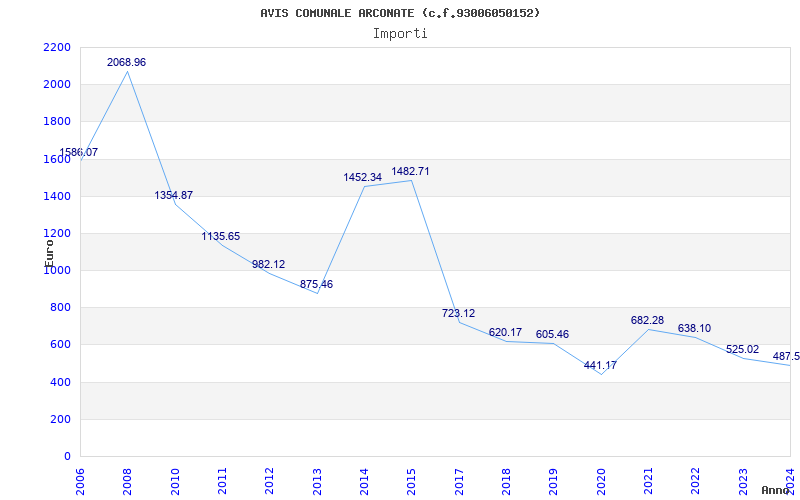The height and width of the screenshot is (500, 800).
Task: Click the x-axis year 2010
Action: click(175, 481)
